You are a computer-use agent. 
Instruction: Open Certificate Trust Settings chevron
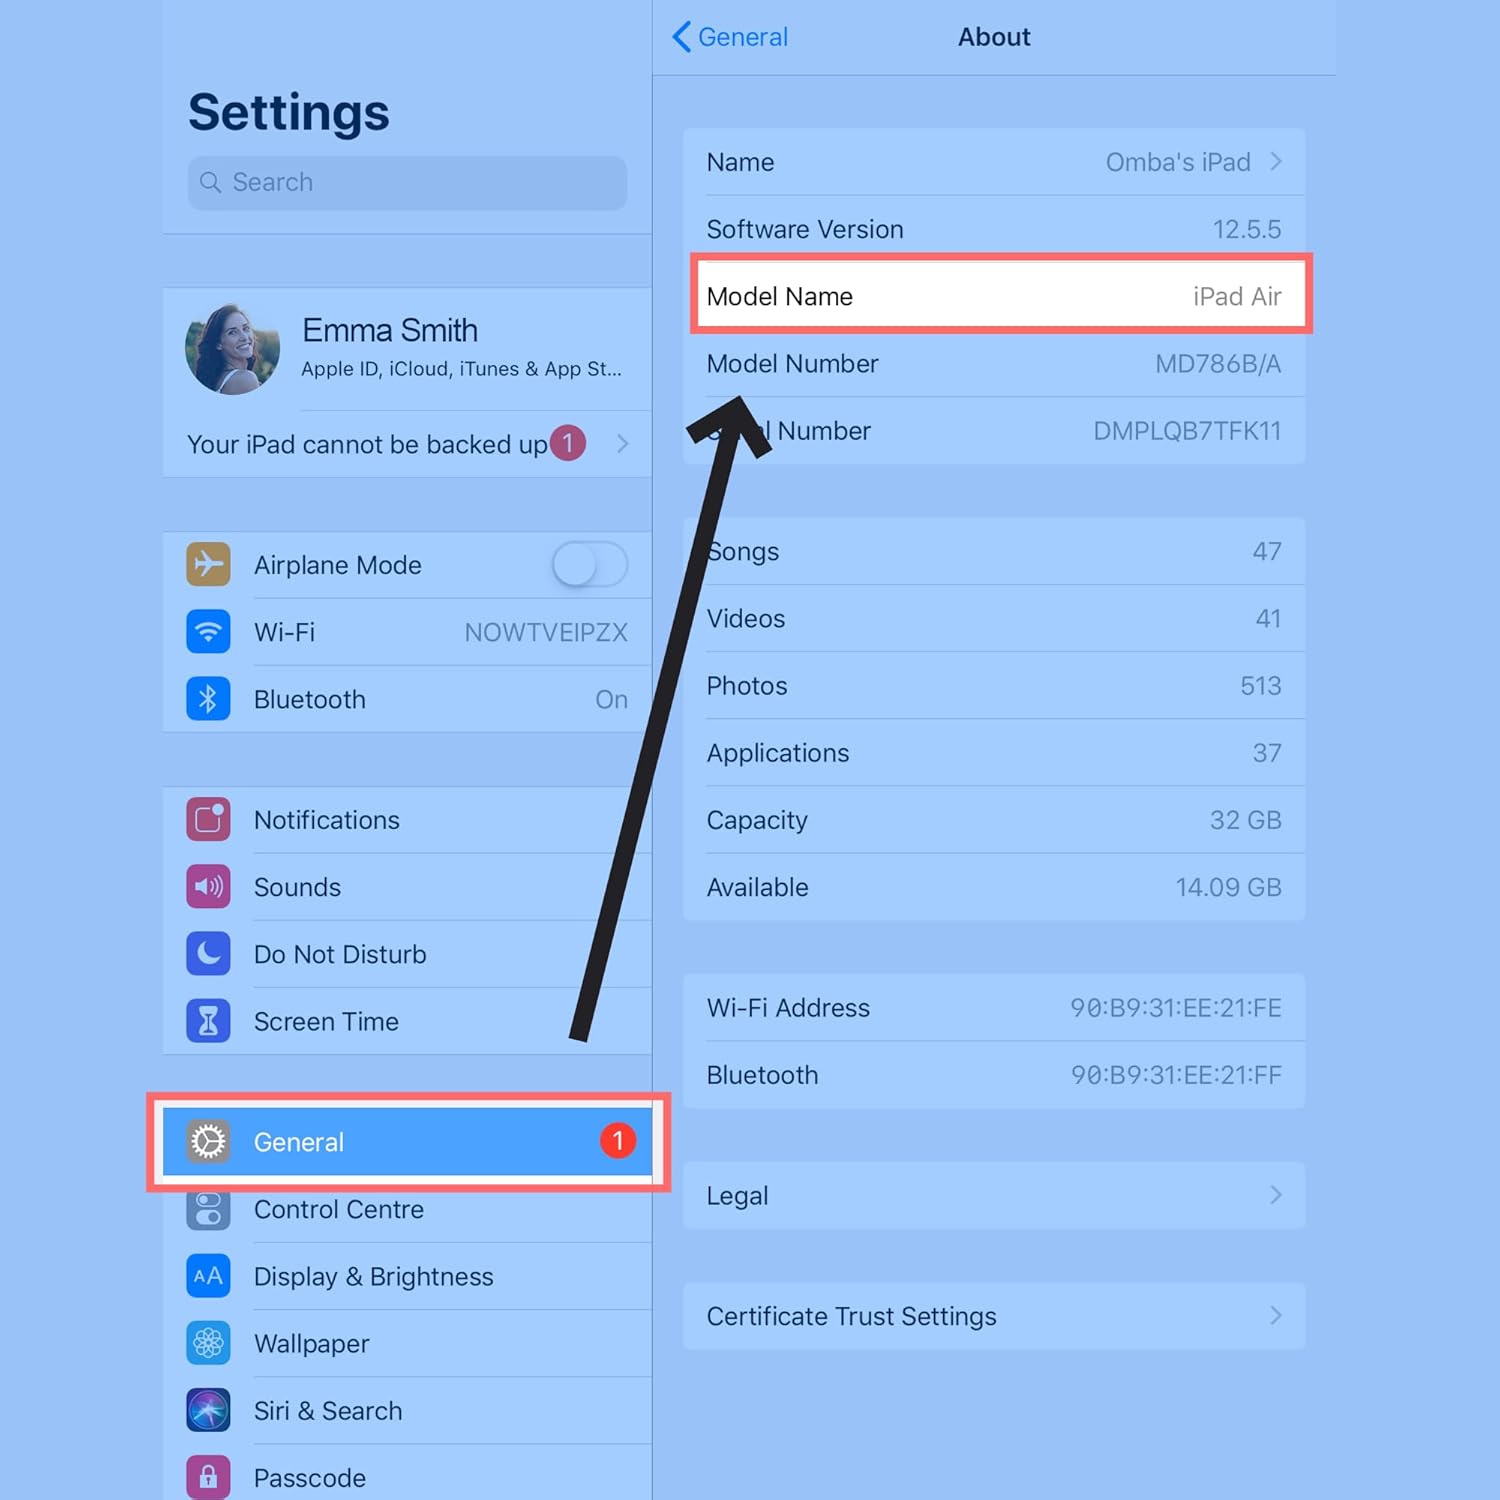click(1275, 1316)
